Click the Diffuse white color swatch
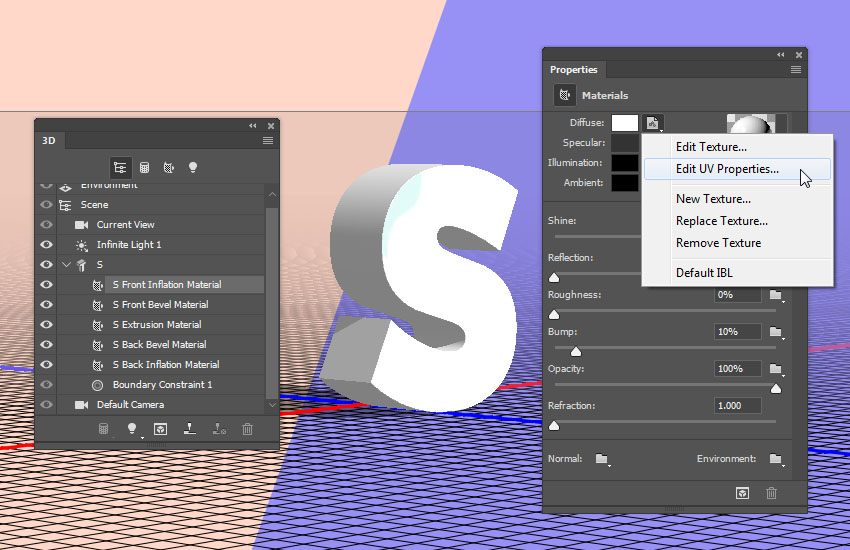Viewport: 850px width, 550px height. (625, 123)
